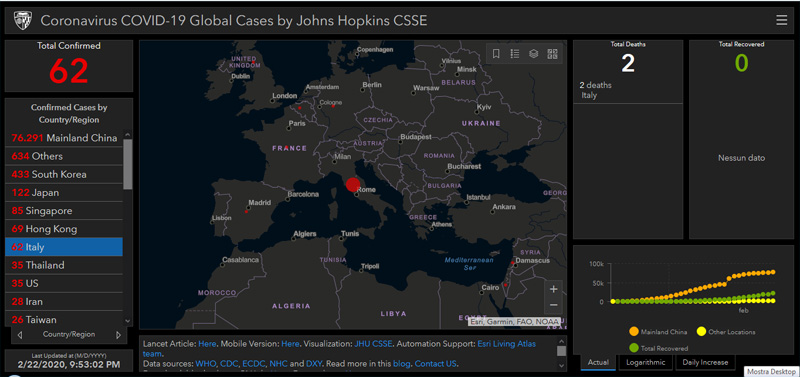Show the map legend list icon

[x=515, y=54]
